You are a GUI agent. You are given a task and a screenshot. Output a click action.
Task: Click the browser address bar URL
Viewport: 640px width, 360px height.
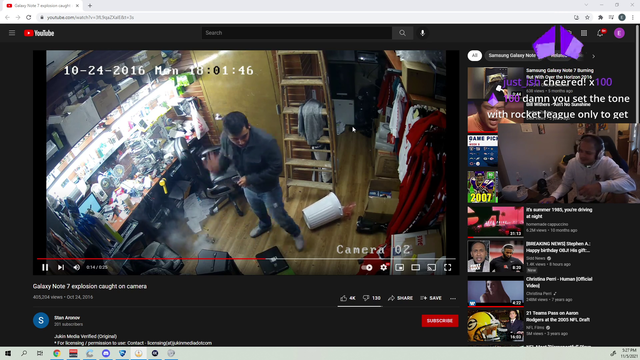90,18
